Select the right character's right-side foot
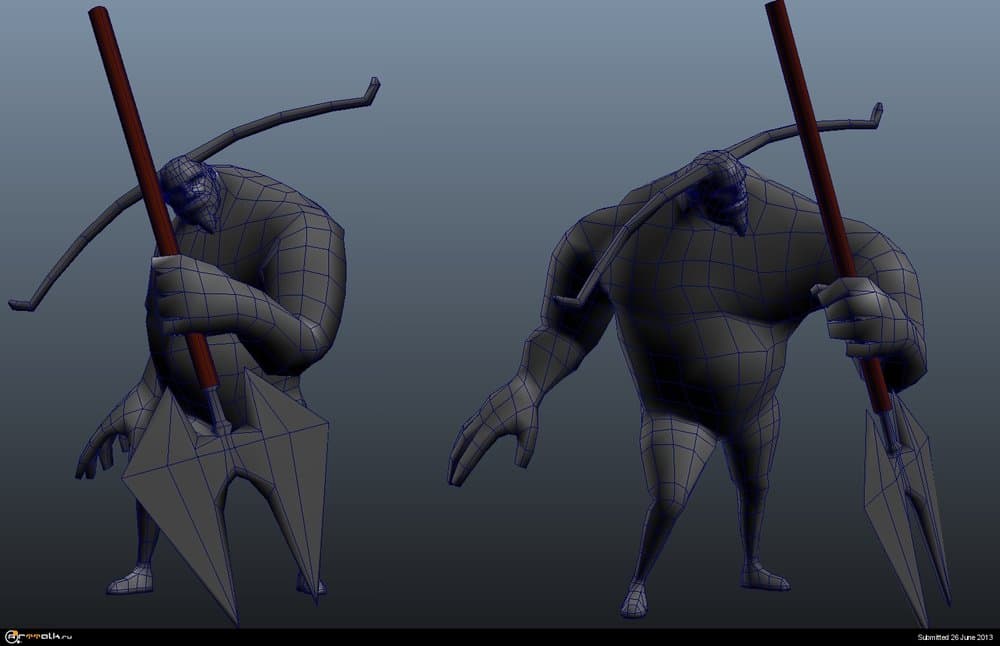The height and width of the screenshot is (646, 1000). pos(762,574)
